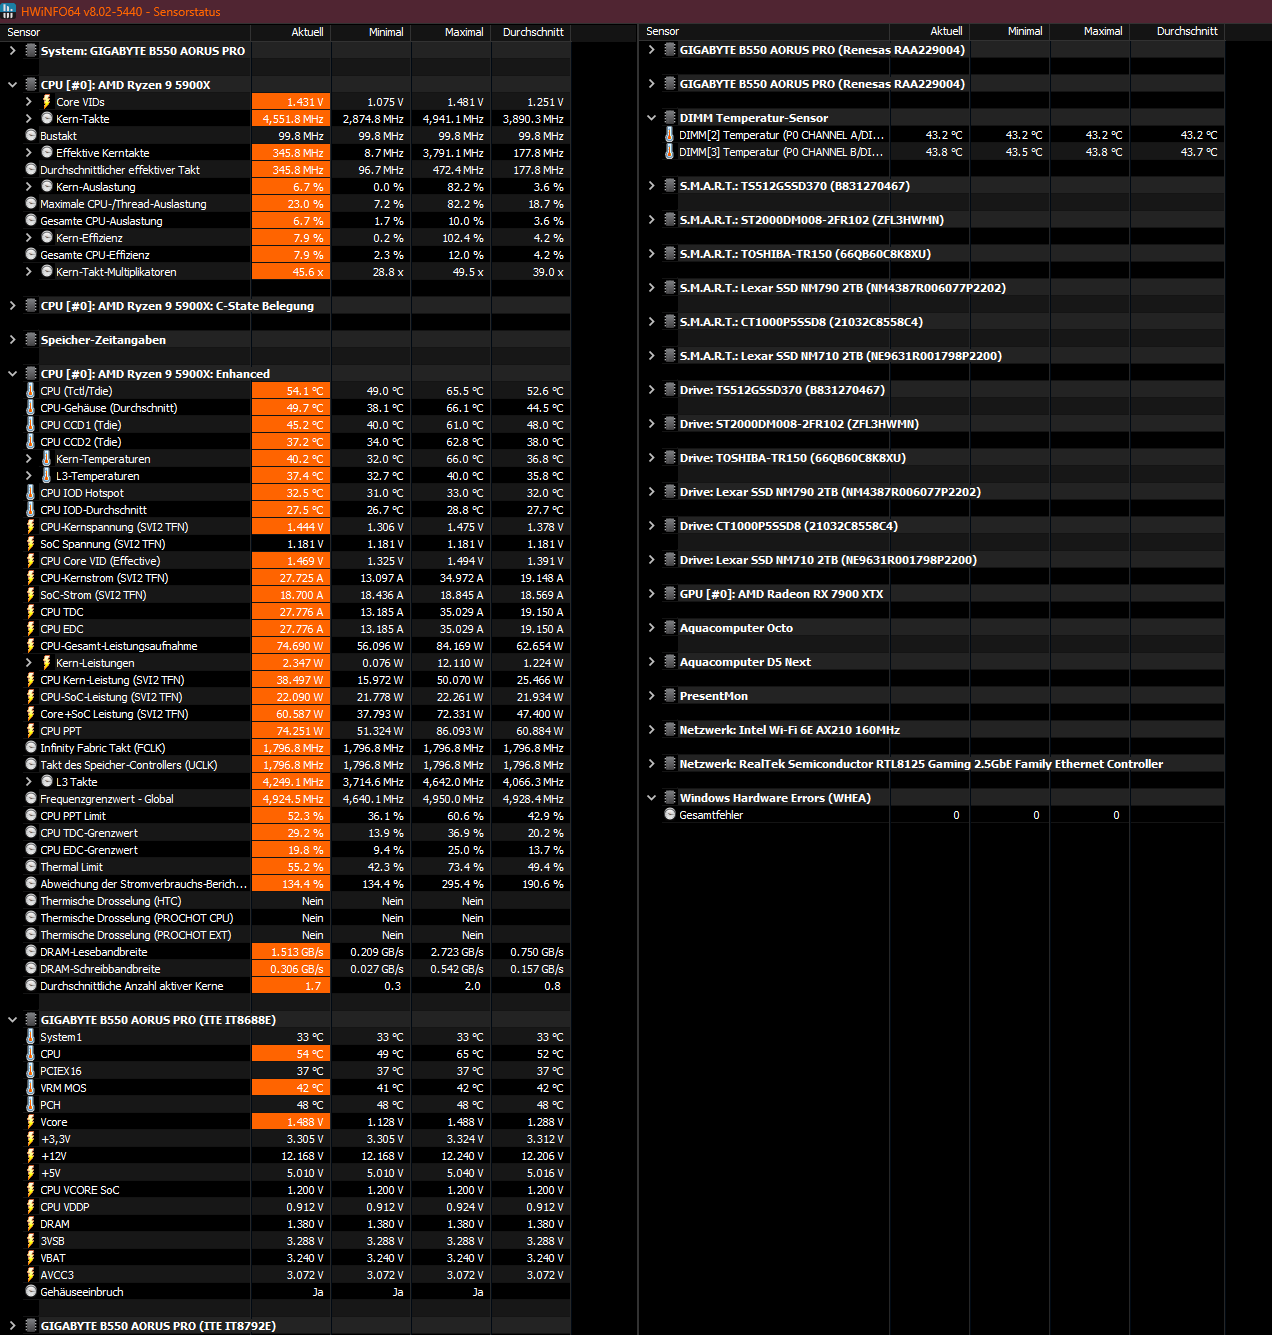Click the chip icon beside PresentMon

670,696
